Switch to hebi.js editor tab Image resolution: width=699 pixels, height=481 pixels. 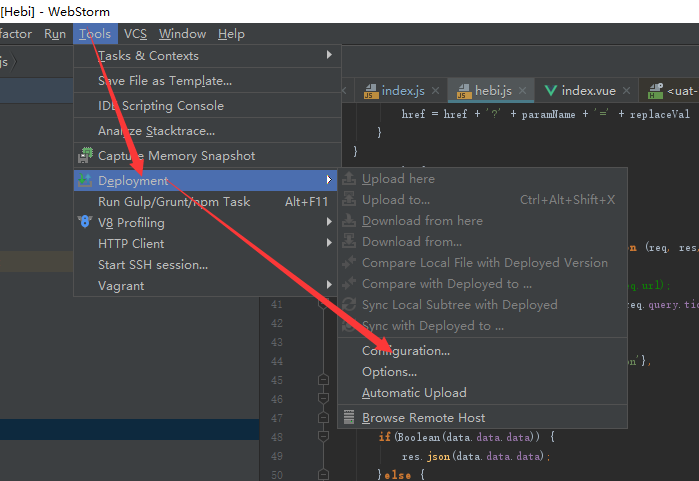click(493, 90)
